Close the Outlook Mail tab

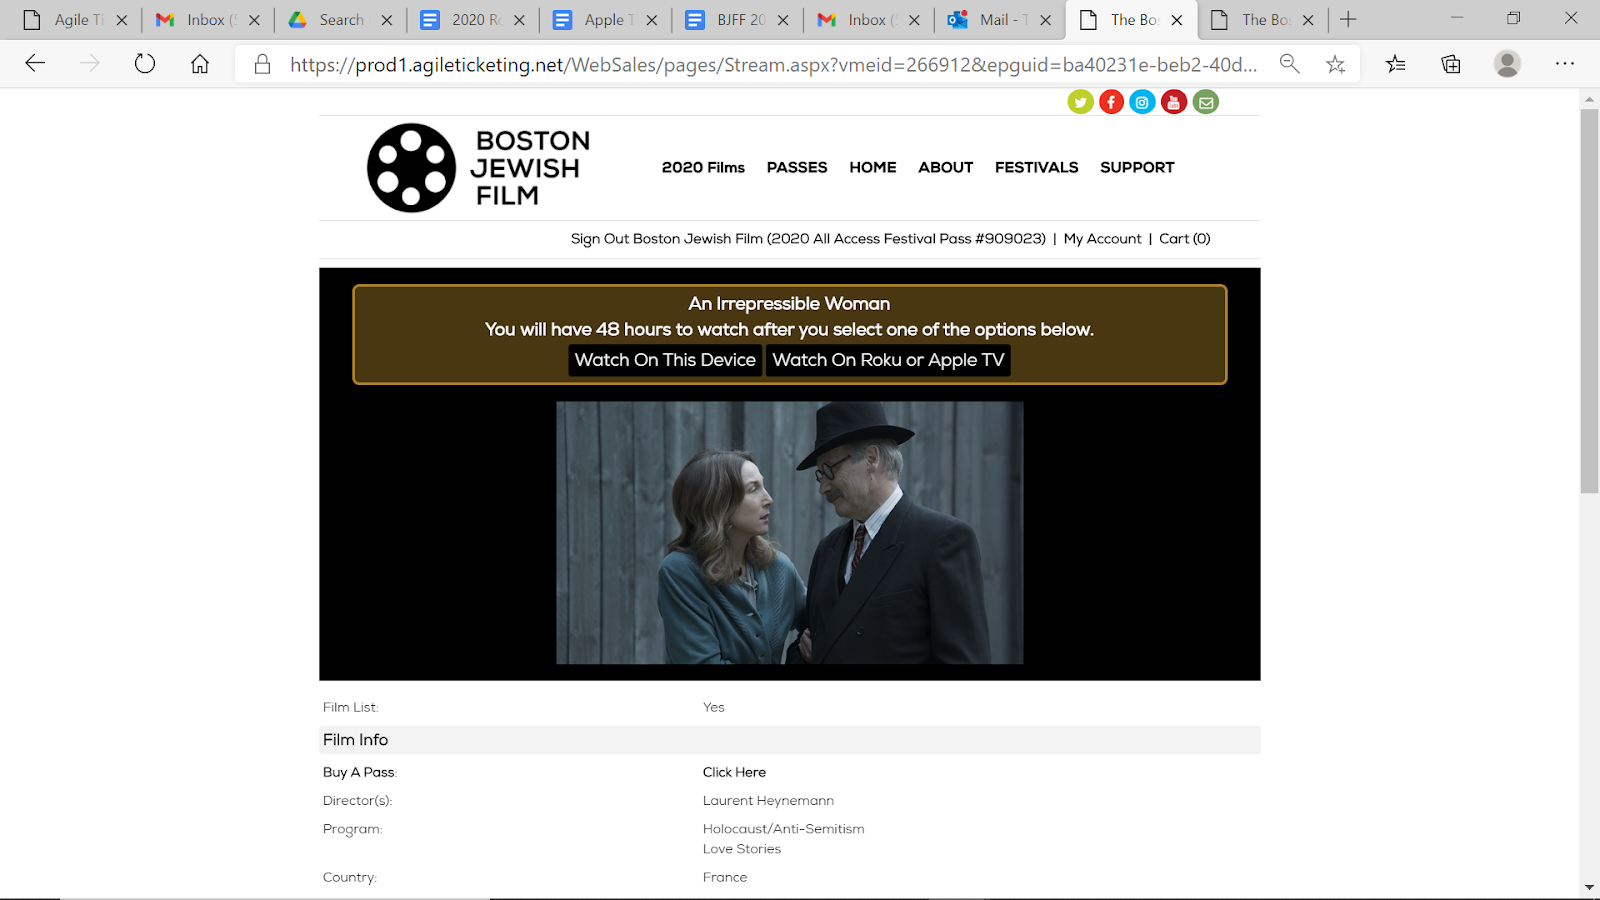point(1046,20)
